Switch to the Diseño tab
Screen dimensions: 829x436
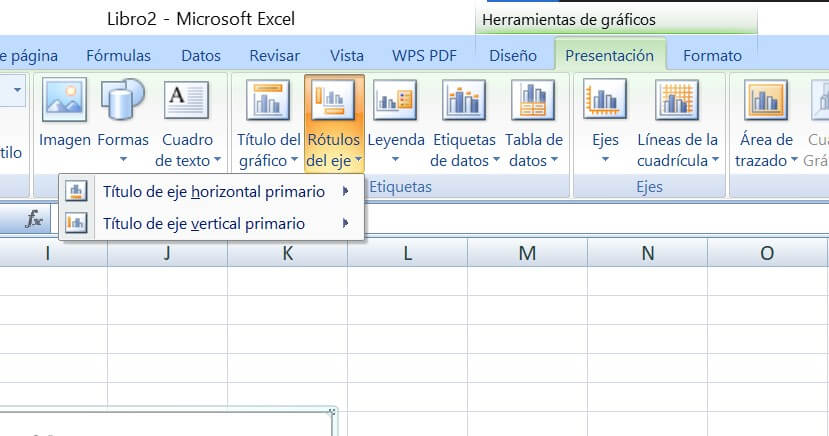pyautogui.click(x=513, y=56)
